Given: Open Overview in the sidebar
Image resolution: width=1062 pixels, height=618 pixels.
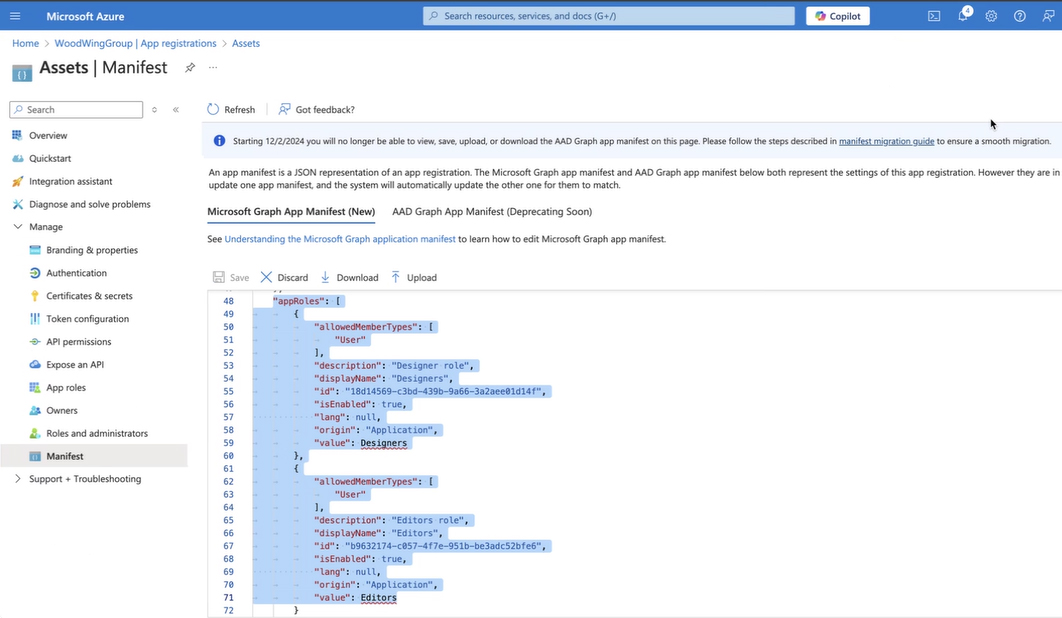Looking at the screenshot, I should [48, 136].
